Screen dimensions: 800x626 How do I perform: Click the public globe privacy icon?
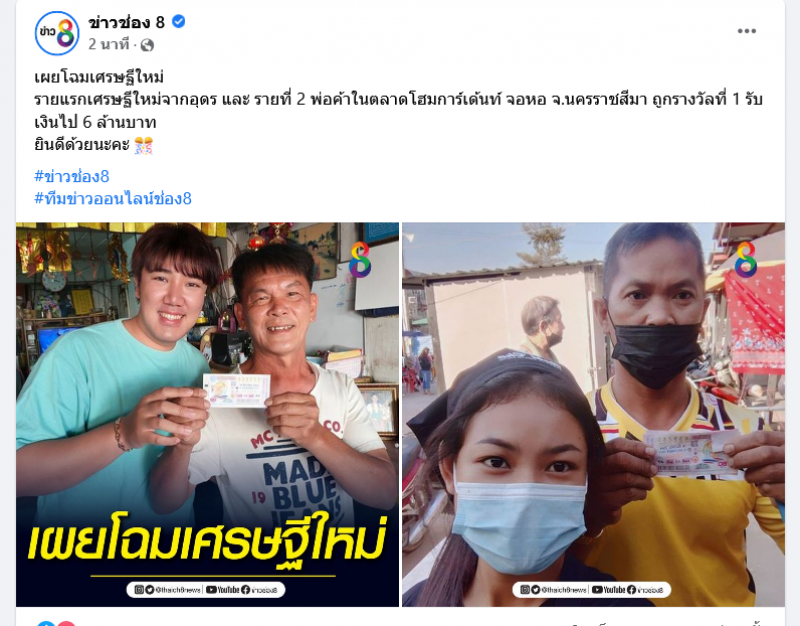pos(147,45)
